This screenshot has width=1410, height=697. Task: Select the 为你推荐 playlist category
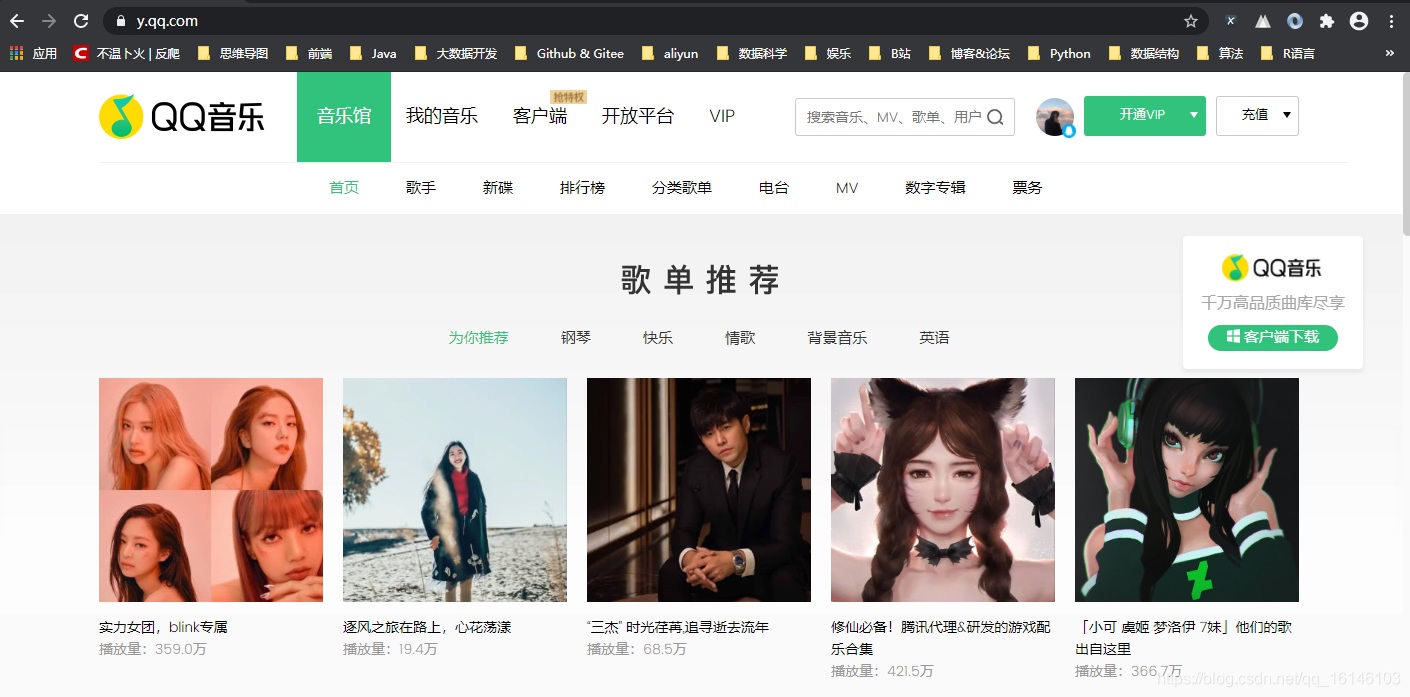coord(478,338)
